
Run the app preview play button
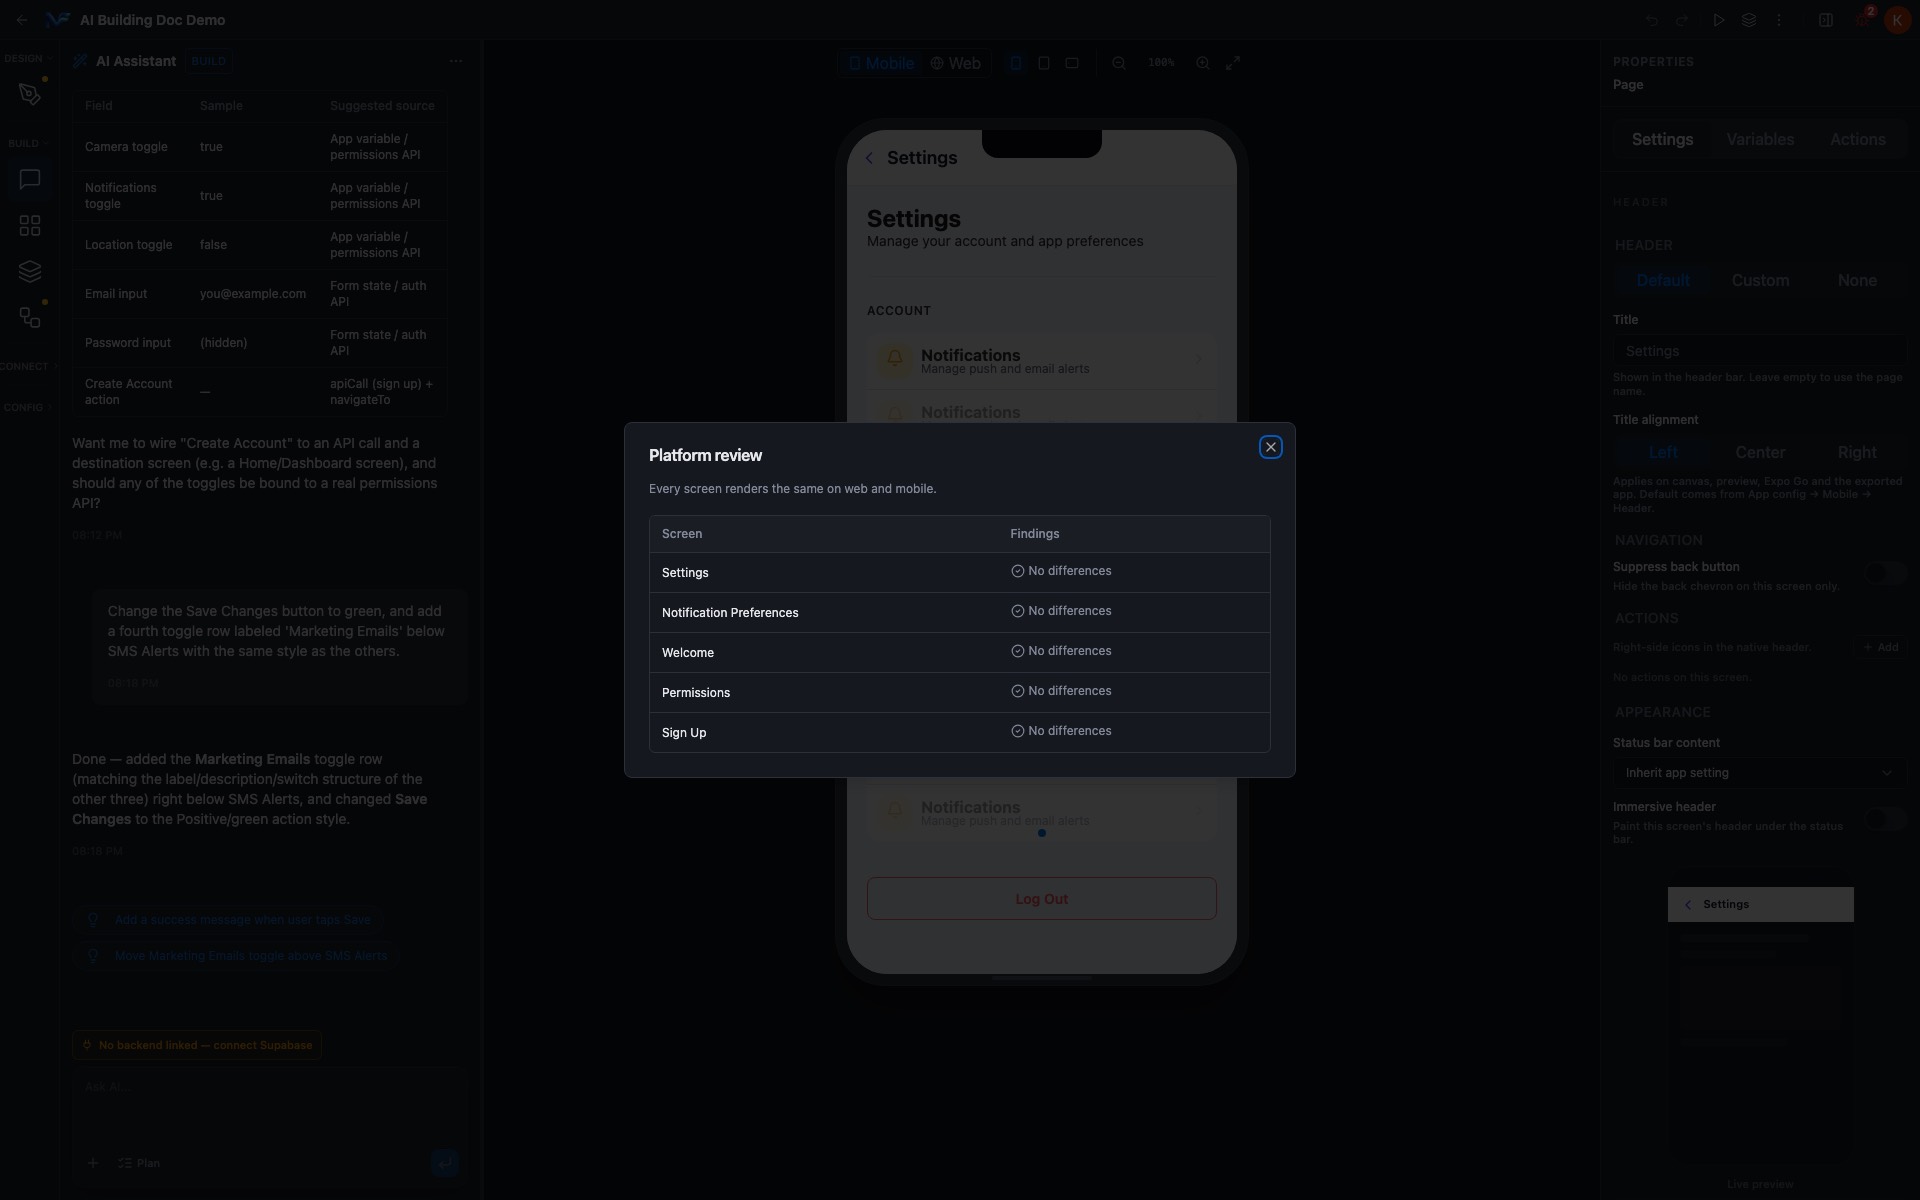(1718, 20)
